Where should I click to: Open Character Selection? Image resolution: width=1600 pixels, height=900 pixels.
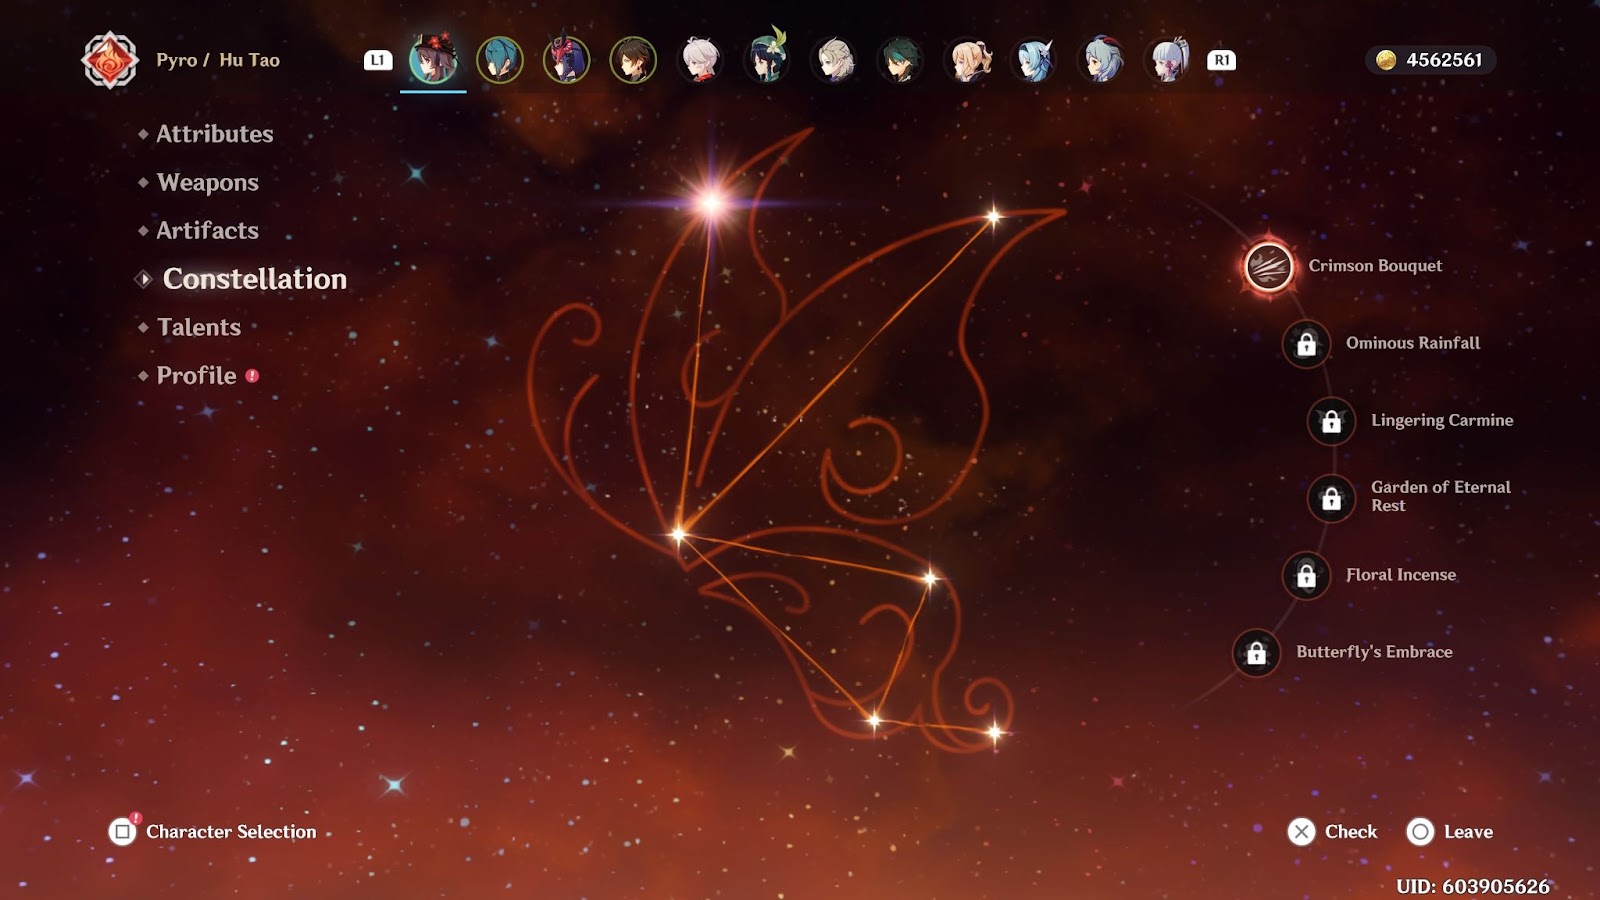[231, 832]
